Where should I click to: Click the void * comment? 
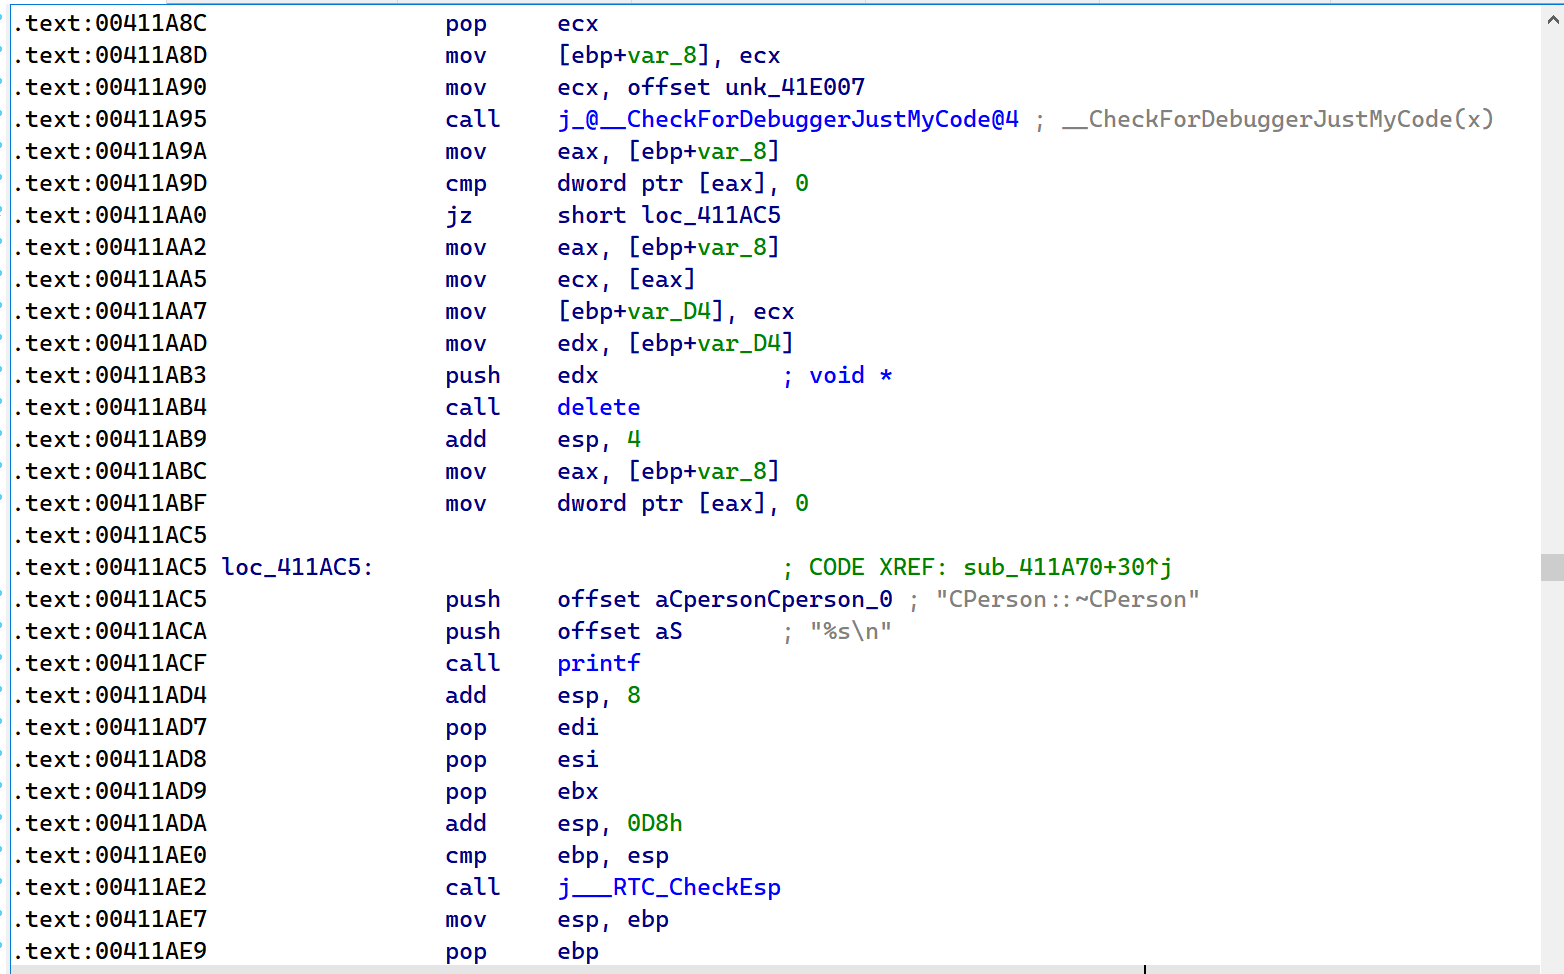[851, 375]
